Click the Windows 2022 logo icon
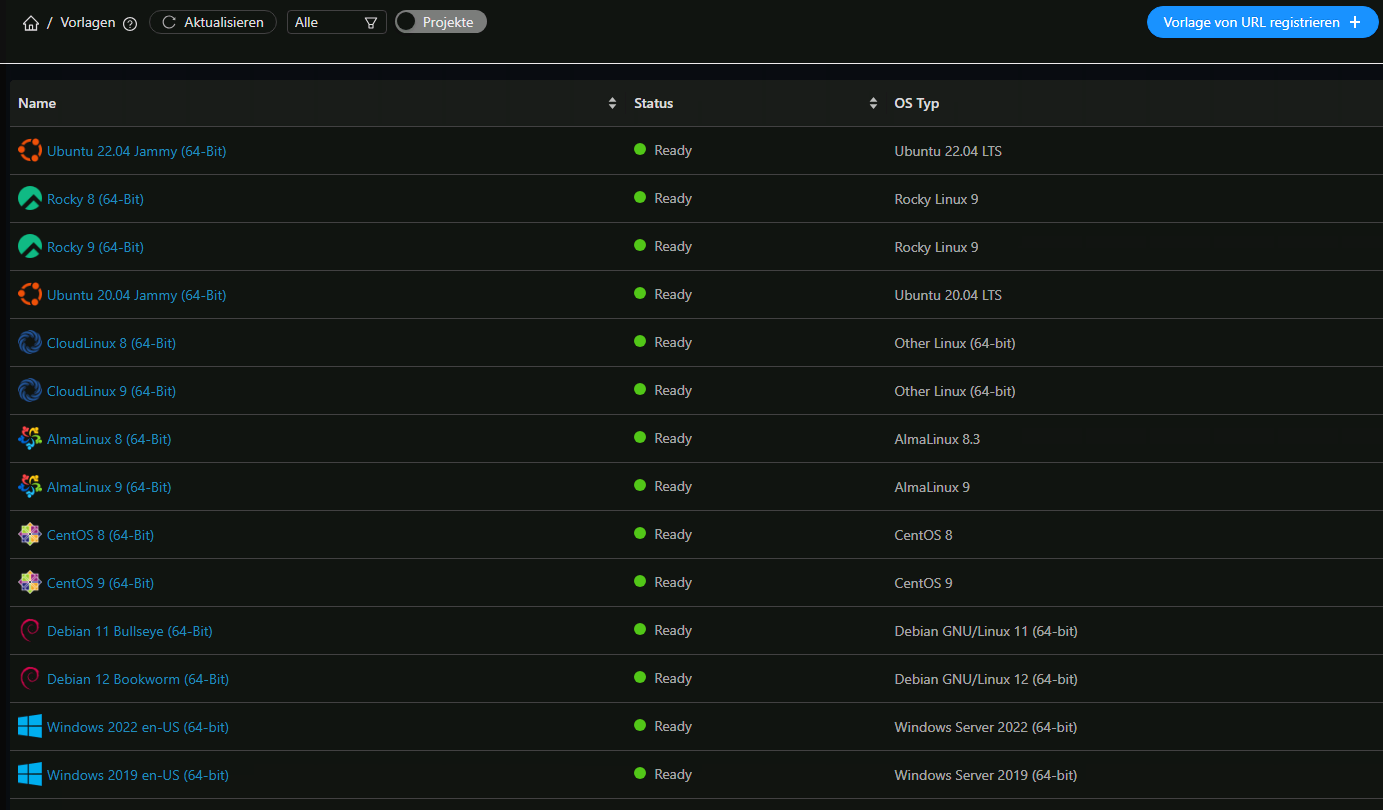The width and height of the screenshot is (1383, 810). [x=30, y=727]
